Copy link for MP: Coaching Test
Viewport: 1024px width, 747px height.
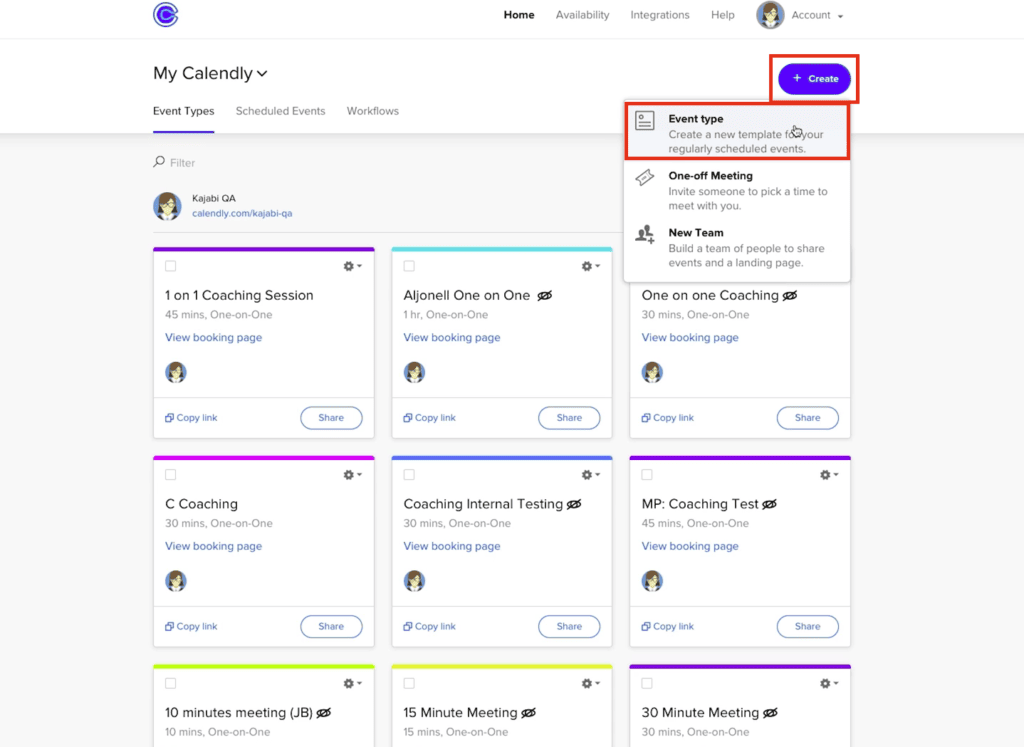click(x=667, y=626)
